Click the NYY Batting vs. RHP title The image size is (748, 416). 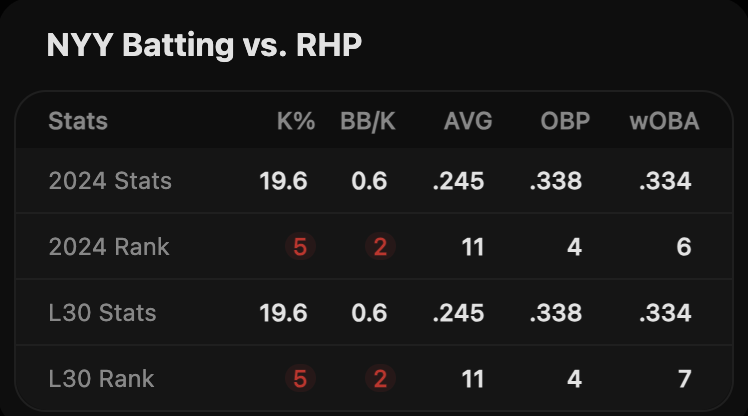204,45
